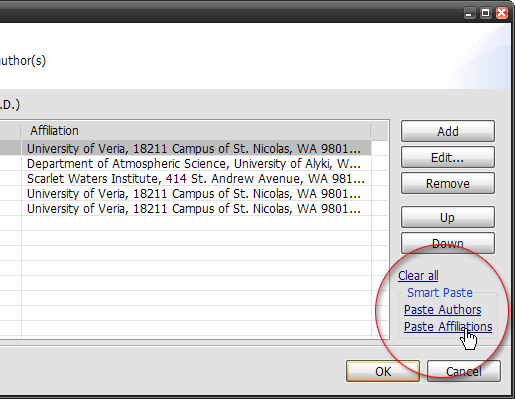This screenshot has height=399, width=515.
Task: Select the fourth University of Veria row
Action: click(196, 193)
